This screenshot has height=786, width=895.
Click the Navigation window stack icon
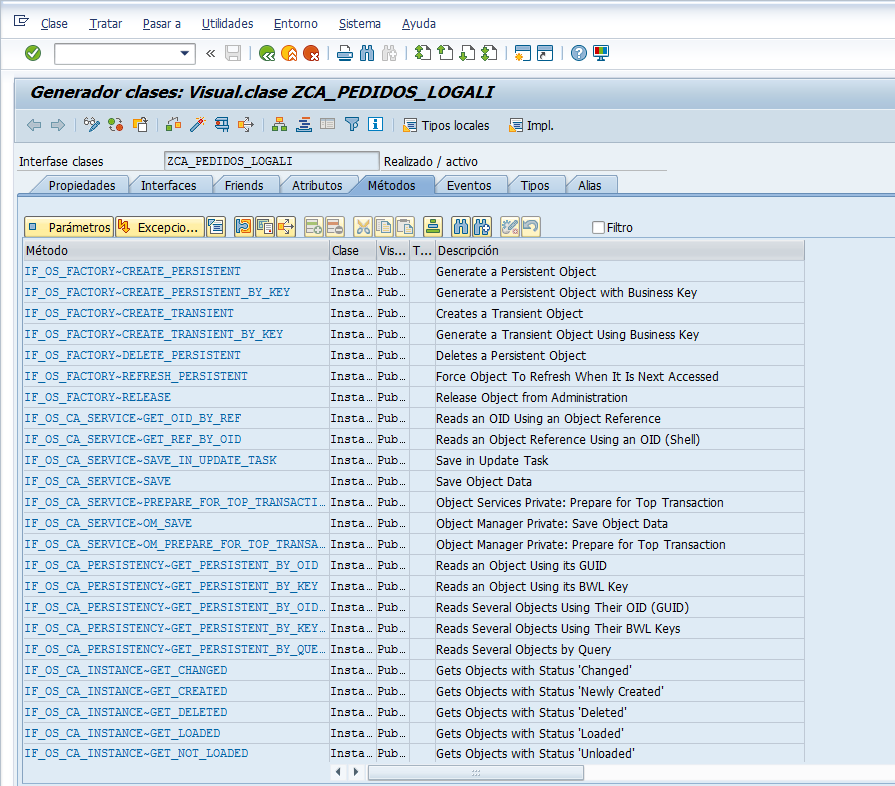(304, 124)
